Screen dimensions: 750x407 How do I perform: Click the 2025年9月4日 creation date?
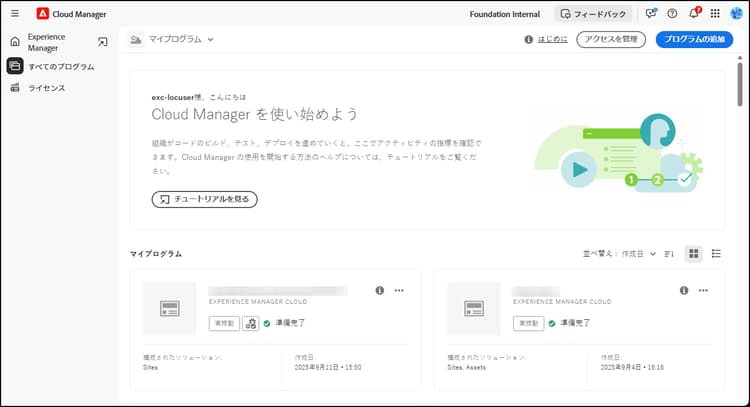coord(632,367)
